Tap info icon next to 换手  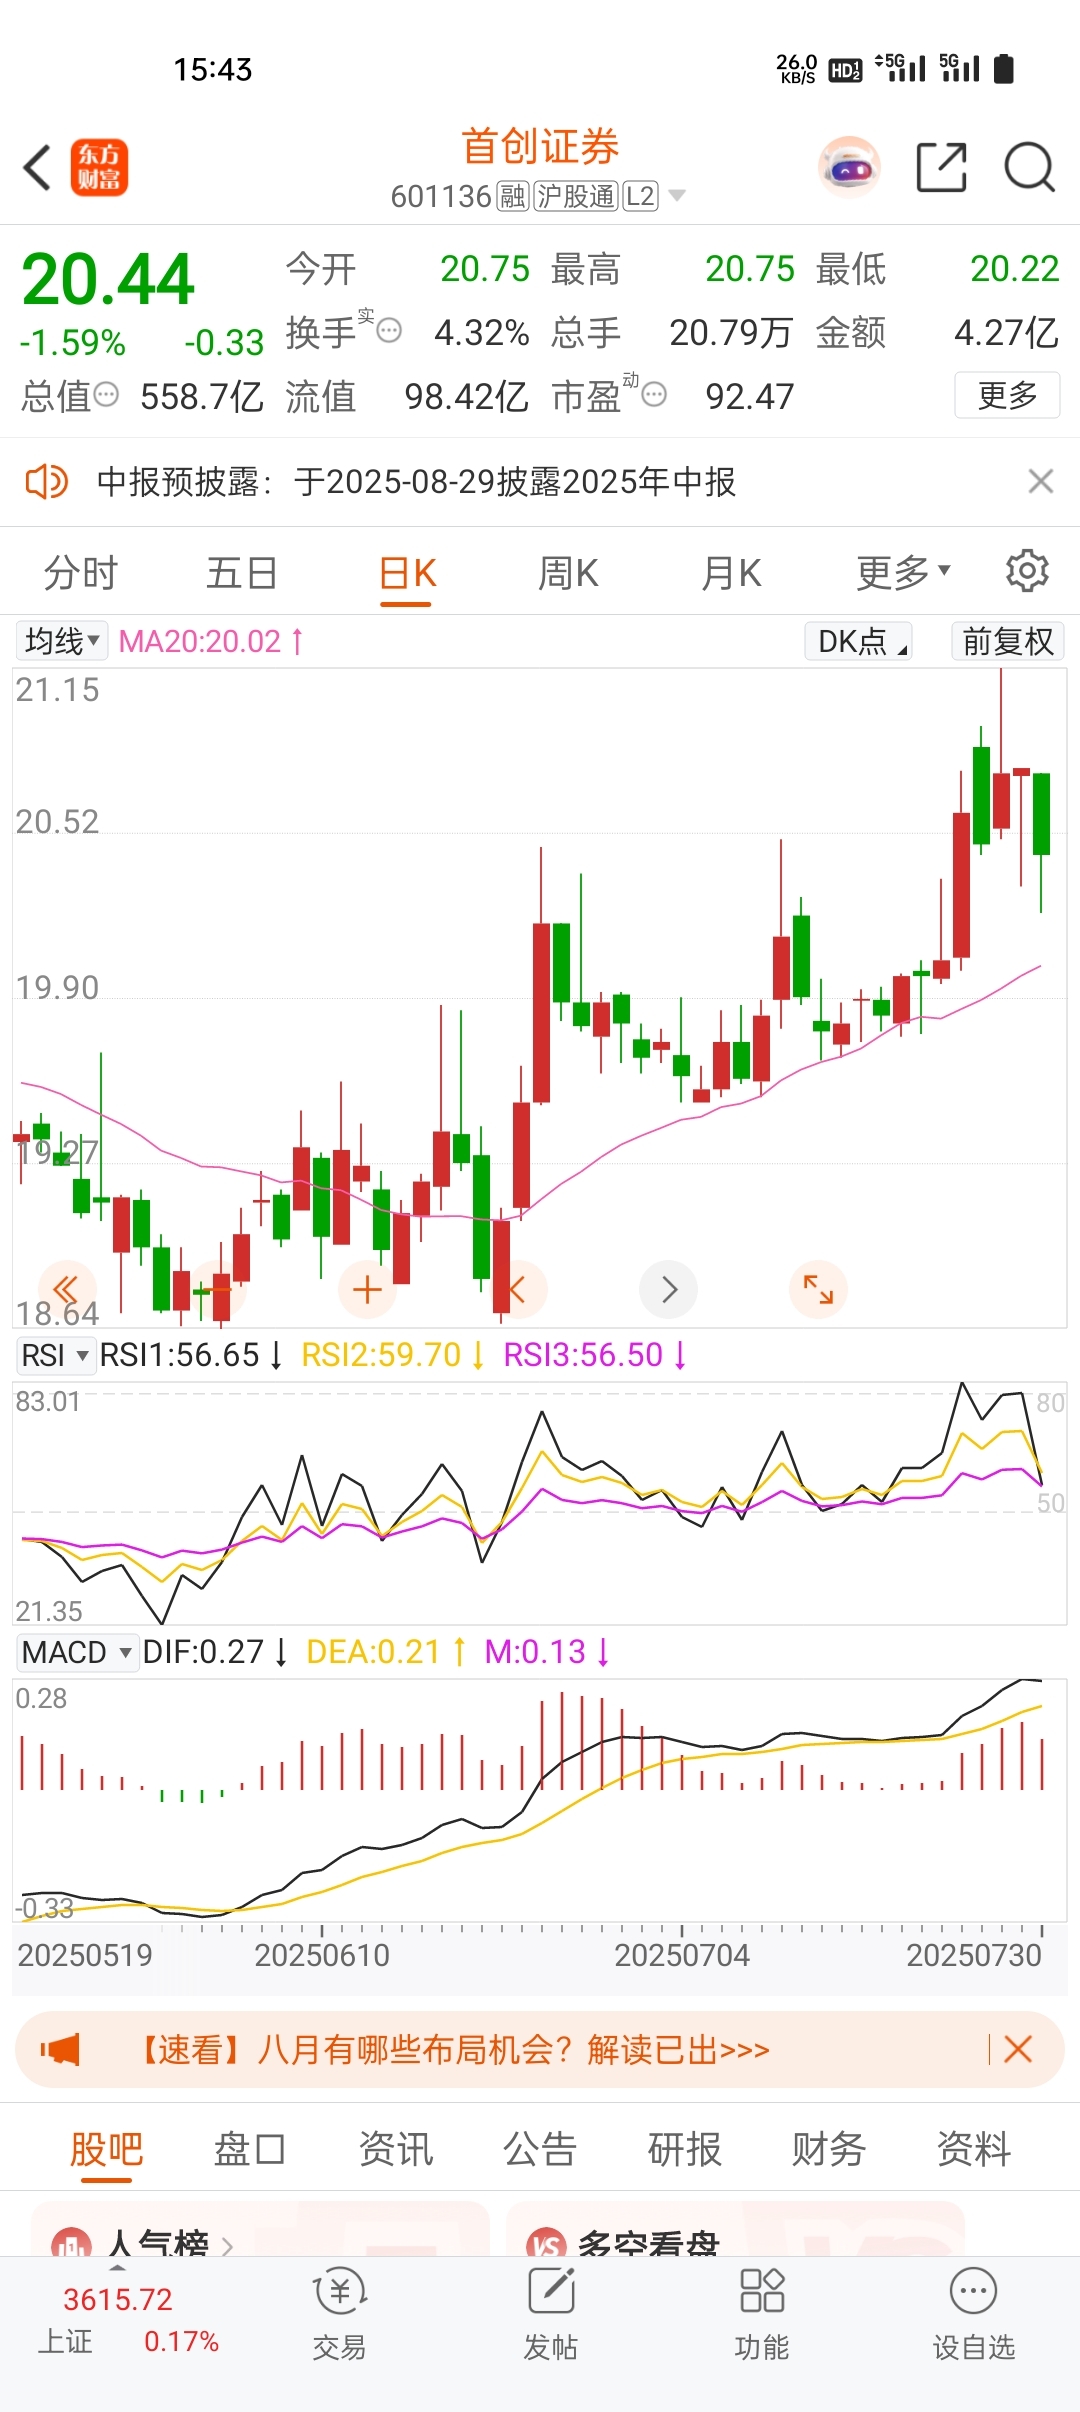coord(389,331)
